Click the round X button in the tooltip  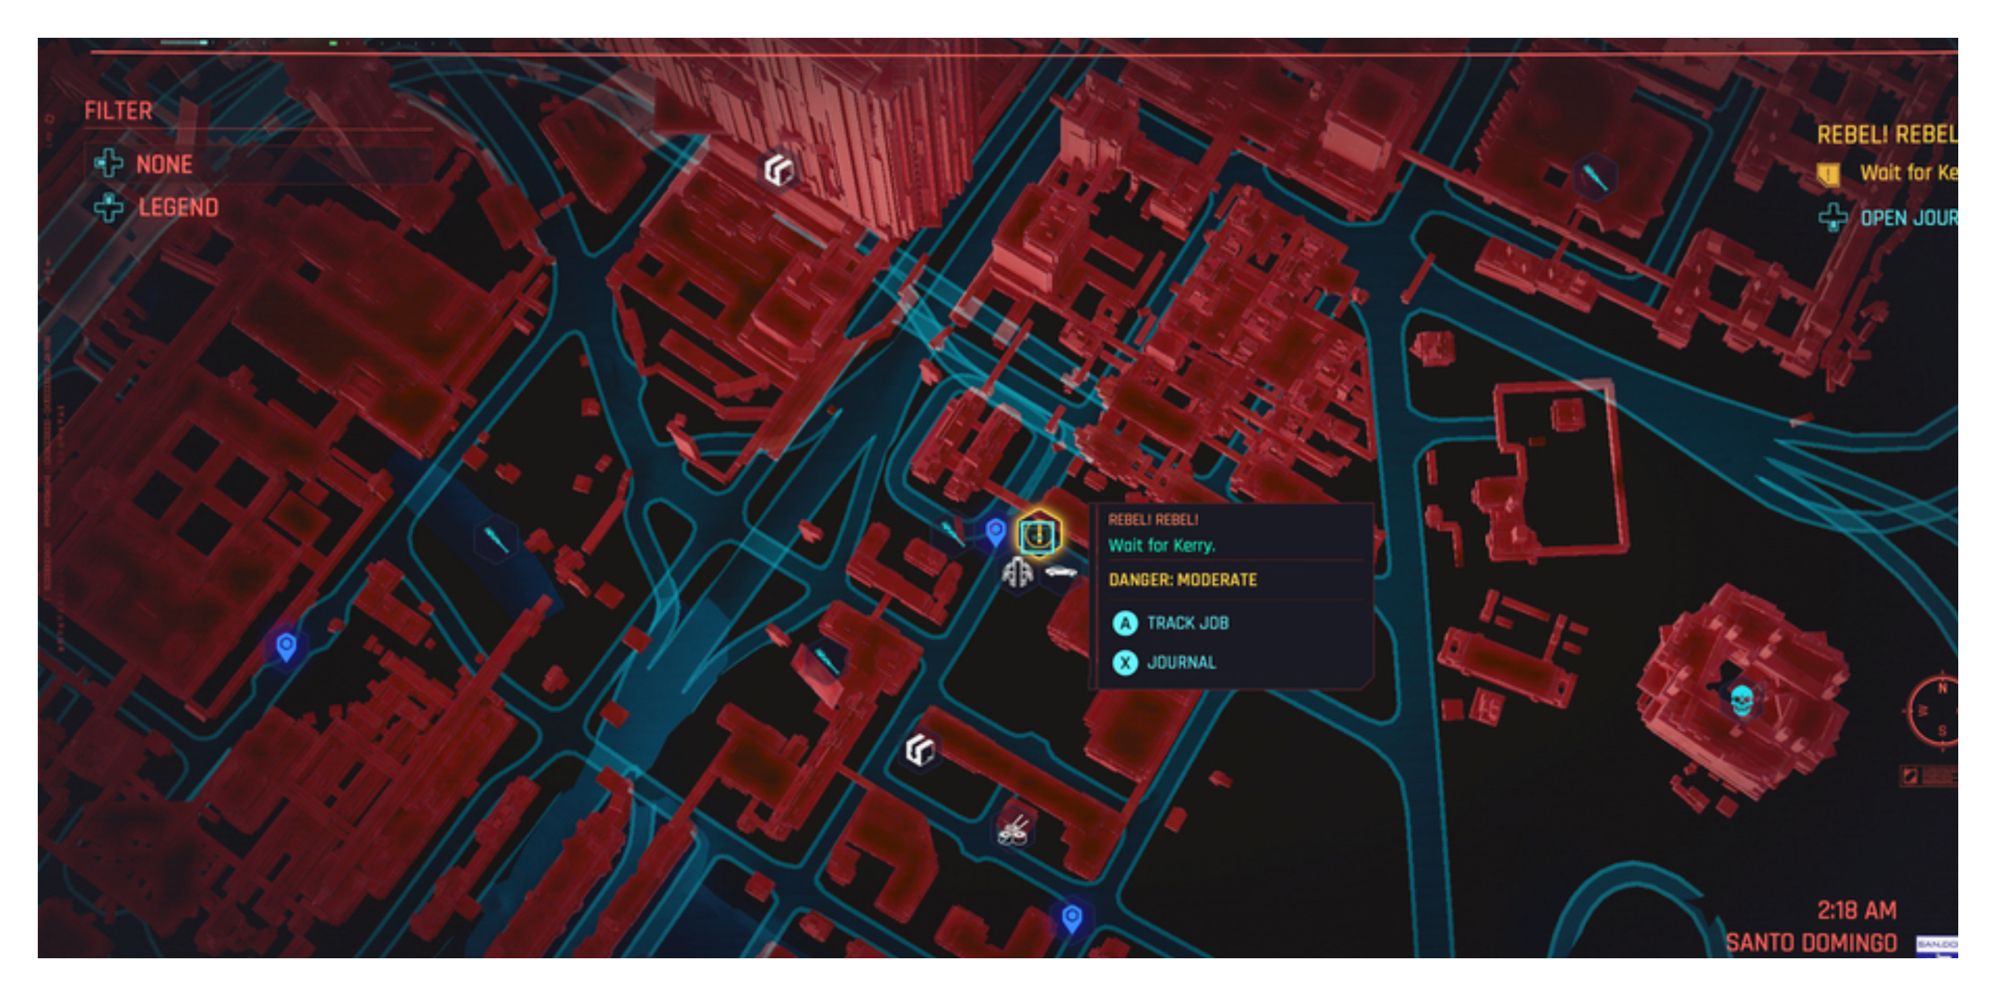[1125, 663]
